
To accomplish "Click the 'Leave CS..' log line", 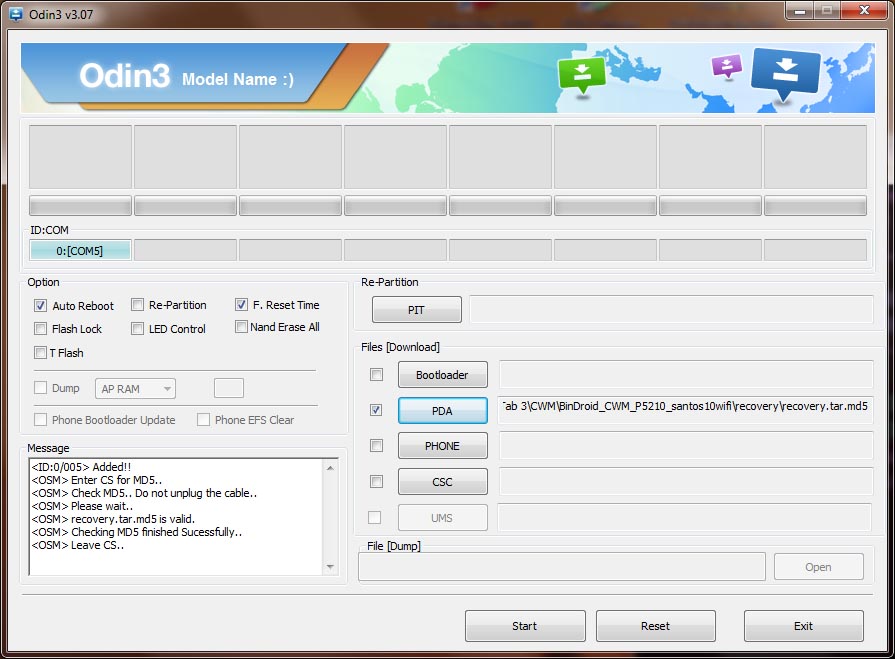I will coord(78,545).
